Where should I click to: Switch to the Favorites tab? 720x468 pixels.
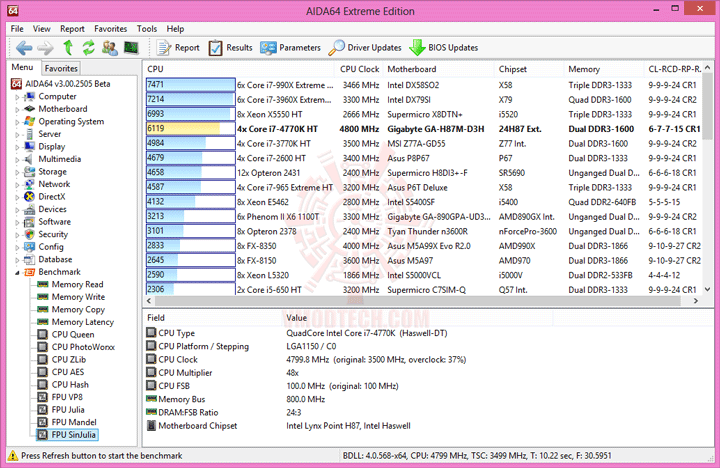61,68
